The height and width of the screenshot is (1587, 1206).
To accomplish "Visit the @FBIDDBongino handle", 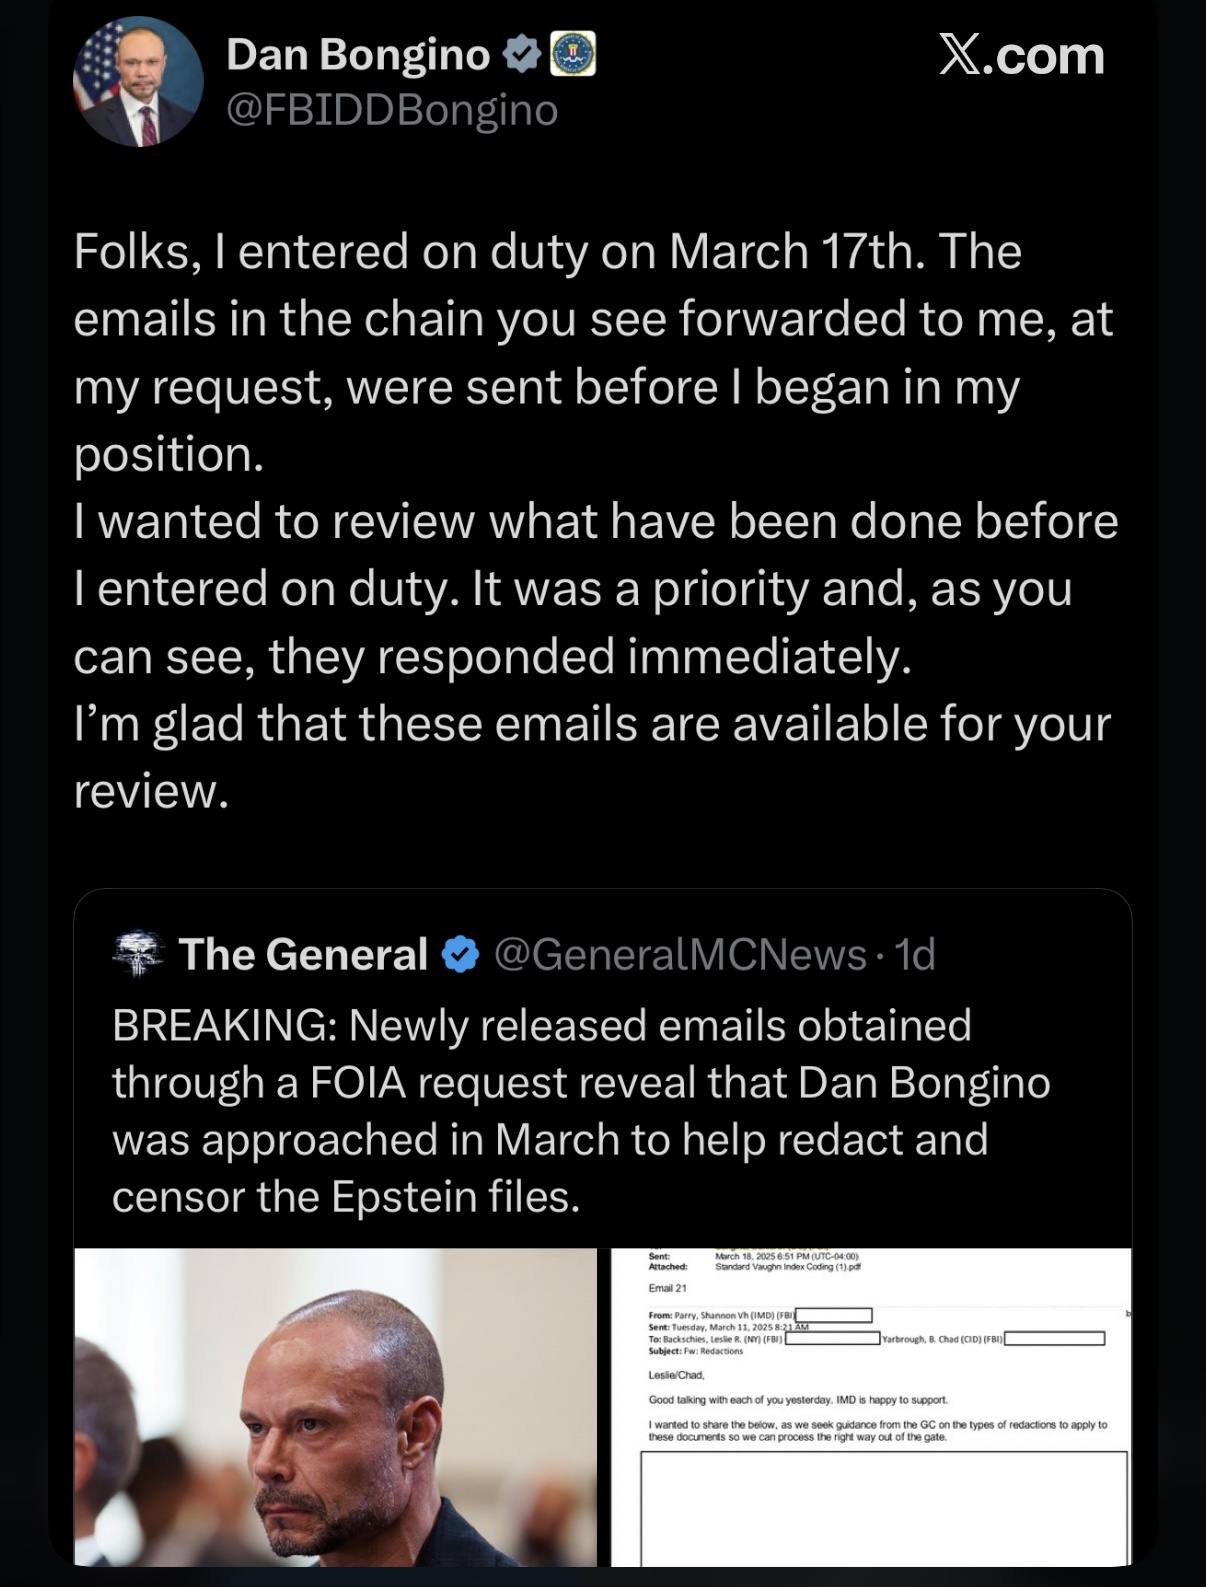I will coord(392,110).
